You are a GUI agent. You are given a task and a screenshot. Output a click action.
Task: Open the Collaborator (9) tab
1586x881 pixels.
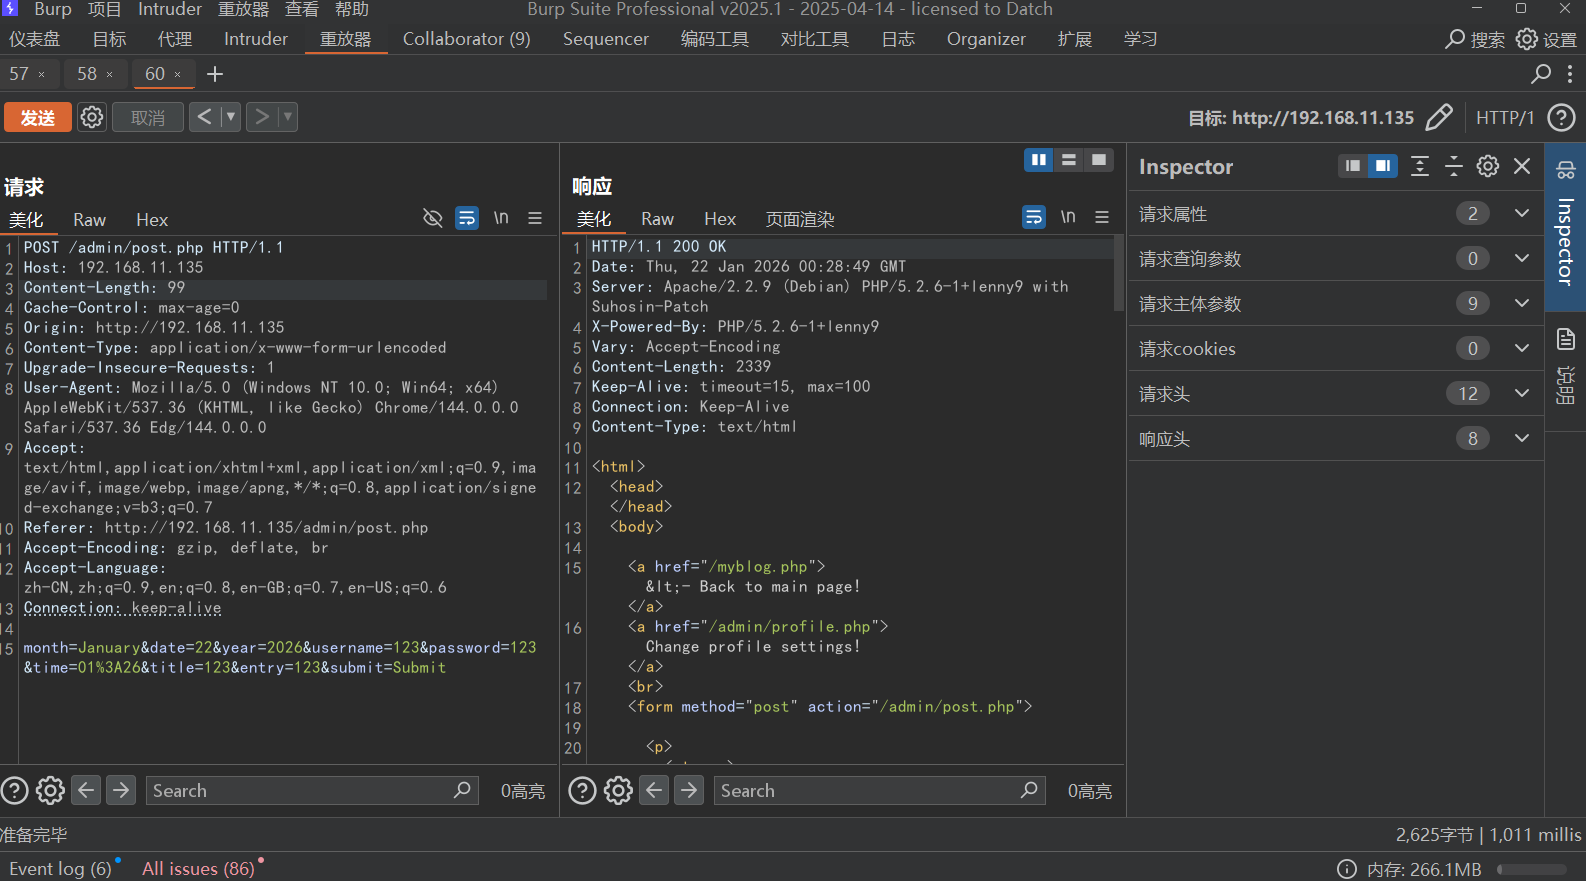[x=466, y=39]
